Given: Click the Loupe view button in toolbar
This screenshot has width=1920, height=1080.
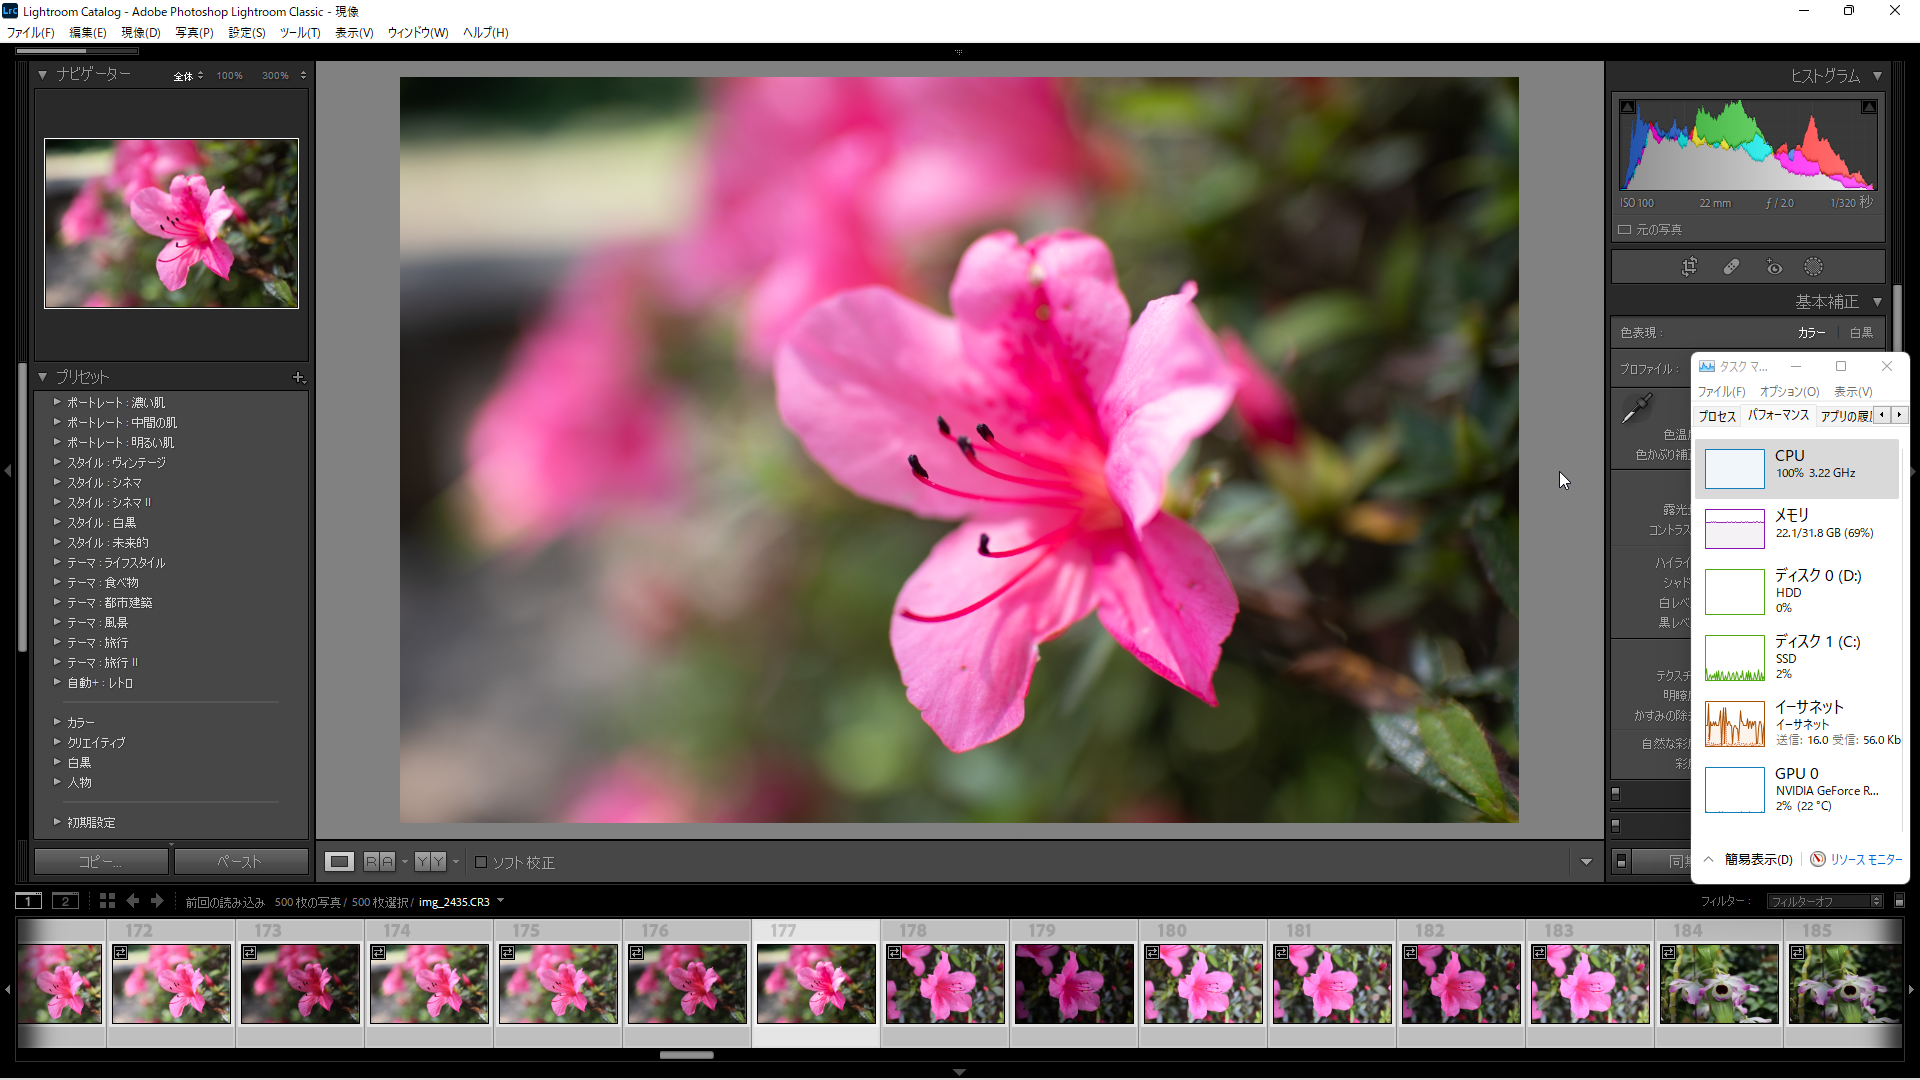Looking at the screenshot, I should coord(340,862).
